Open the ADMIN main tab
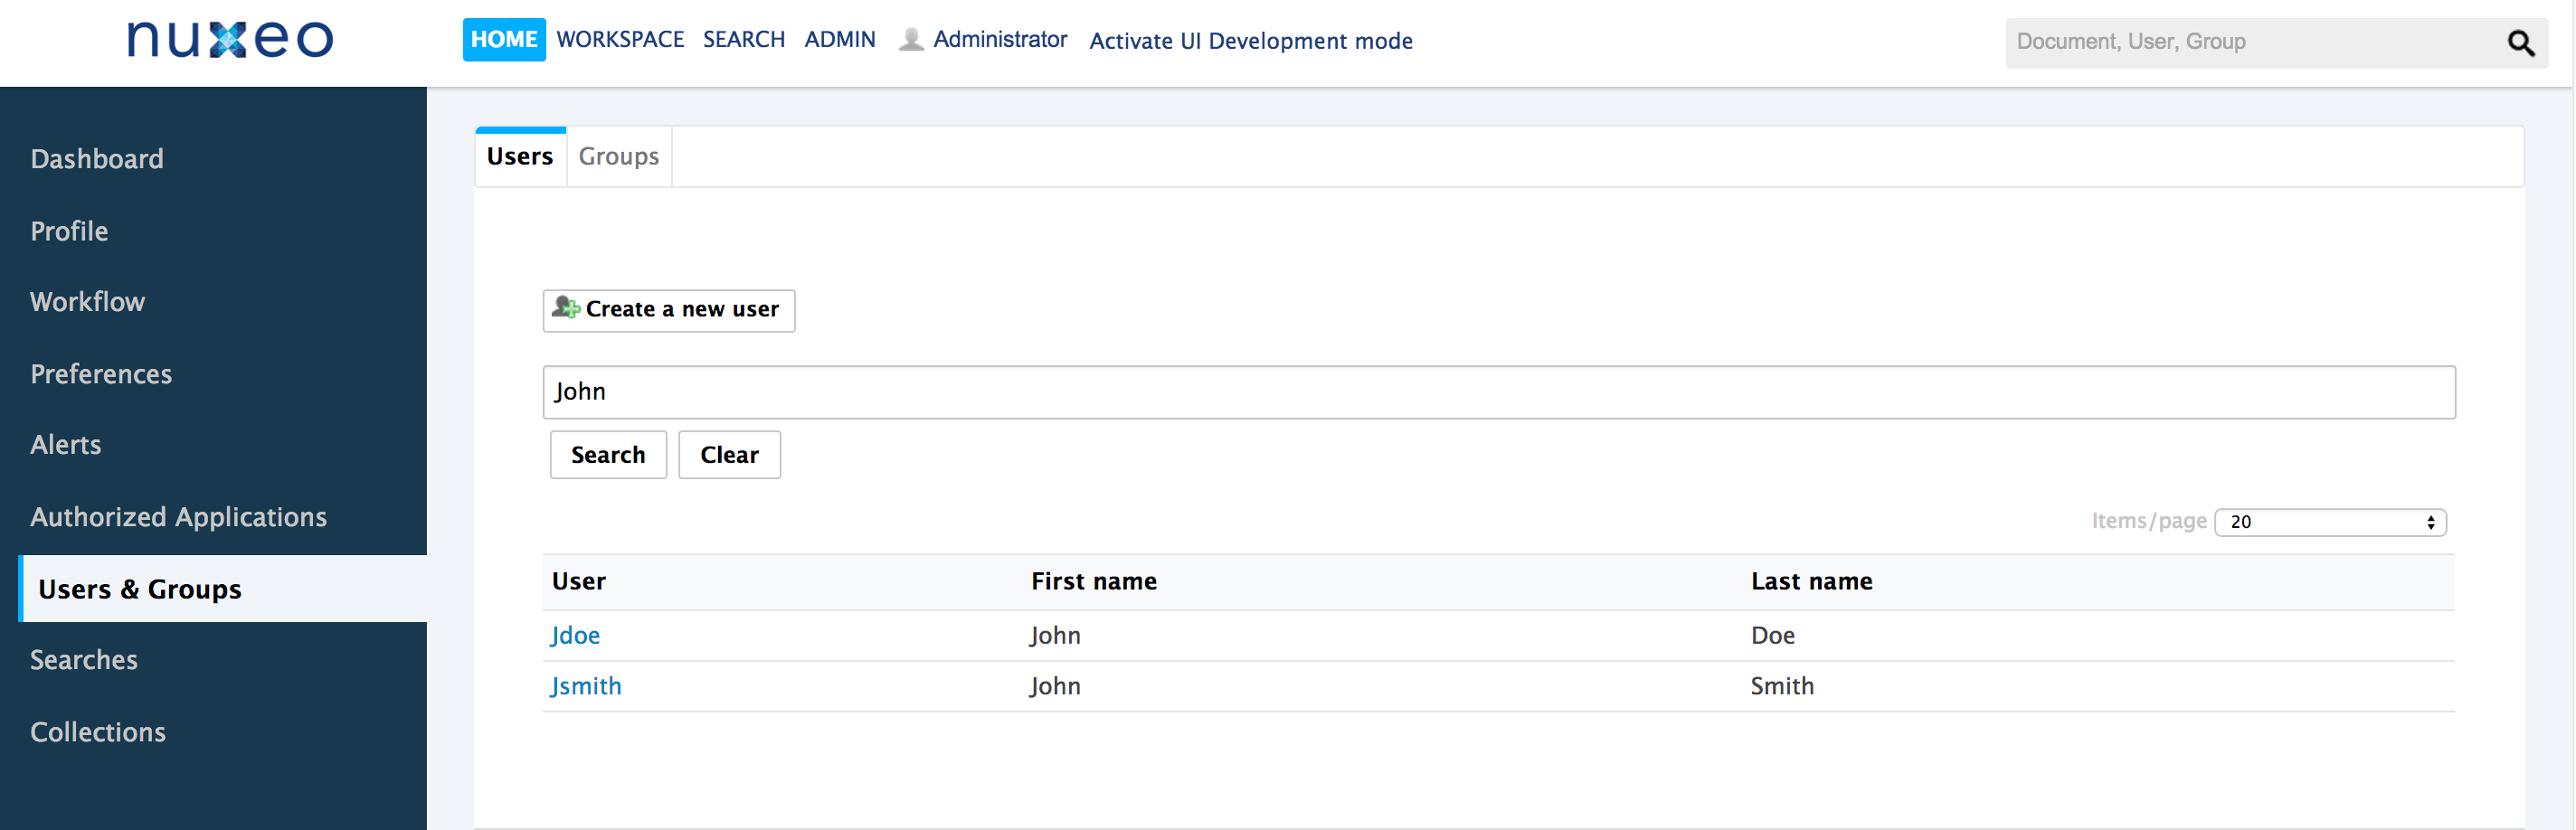Image resolution: width=2576 pixels, height=830 pixels. coord(840,39)
